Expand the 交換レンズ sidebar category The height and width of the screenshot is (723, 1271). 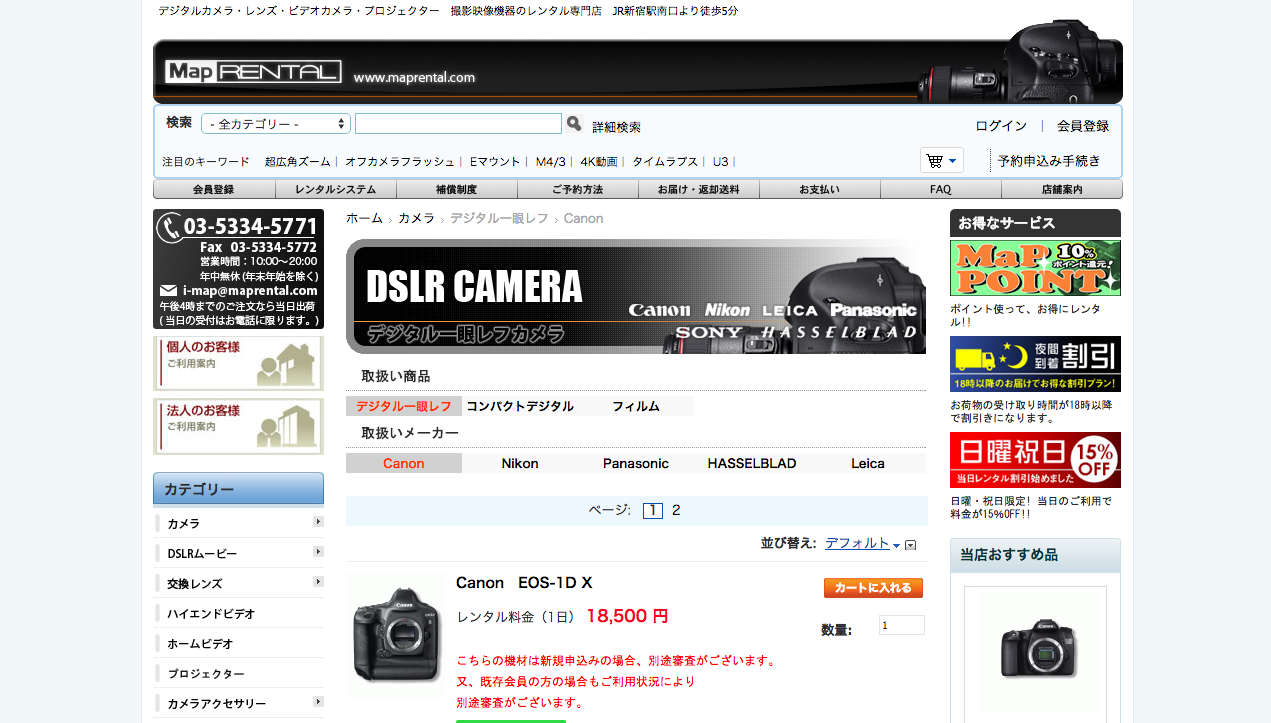tap(318, 582)
